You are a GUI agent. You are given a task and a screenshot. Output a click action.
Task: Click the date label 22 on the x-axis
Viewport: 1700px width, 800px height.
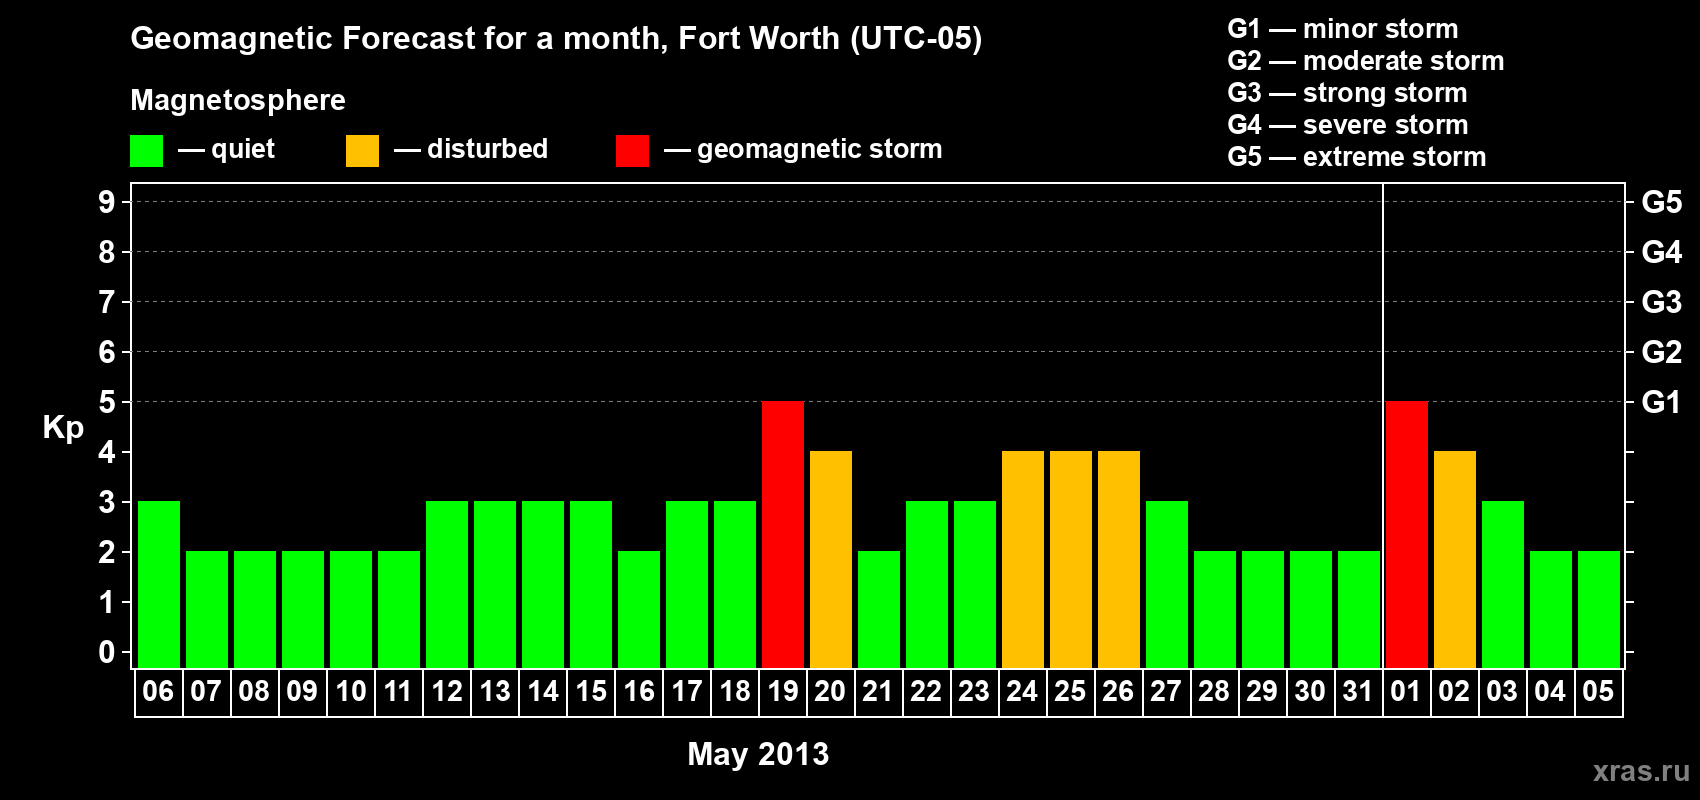coord(926,692)
